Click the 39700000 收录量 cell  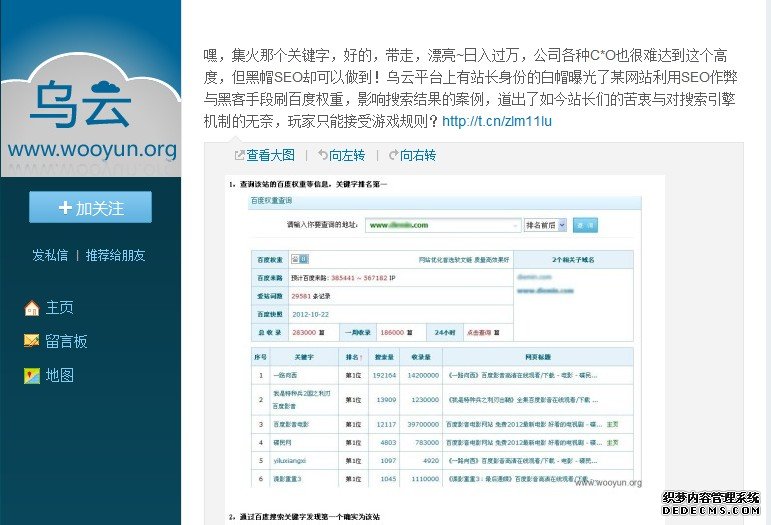click(x=423, y=424)
